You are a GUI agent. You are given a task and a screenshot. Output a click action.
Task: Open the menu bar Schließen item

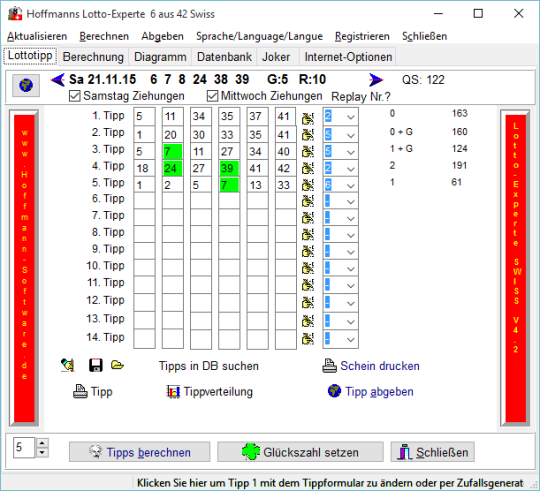point(425,36)
